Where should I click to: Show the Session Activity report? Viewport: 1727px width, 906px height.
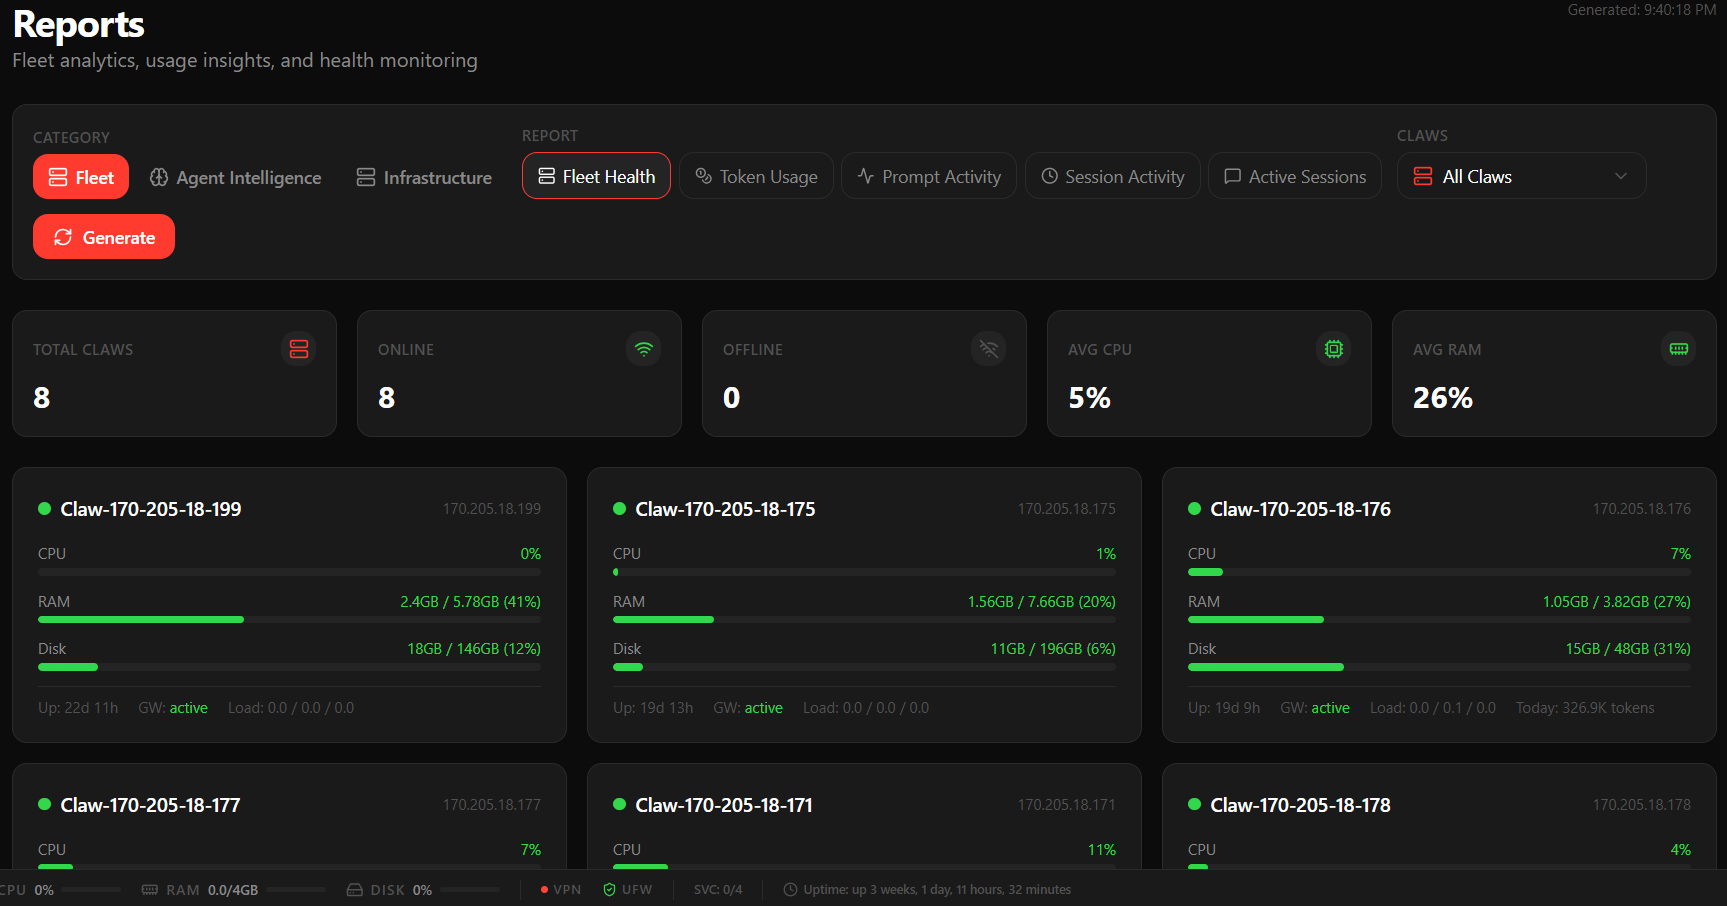(x=1113, y=176)
